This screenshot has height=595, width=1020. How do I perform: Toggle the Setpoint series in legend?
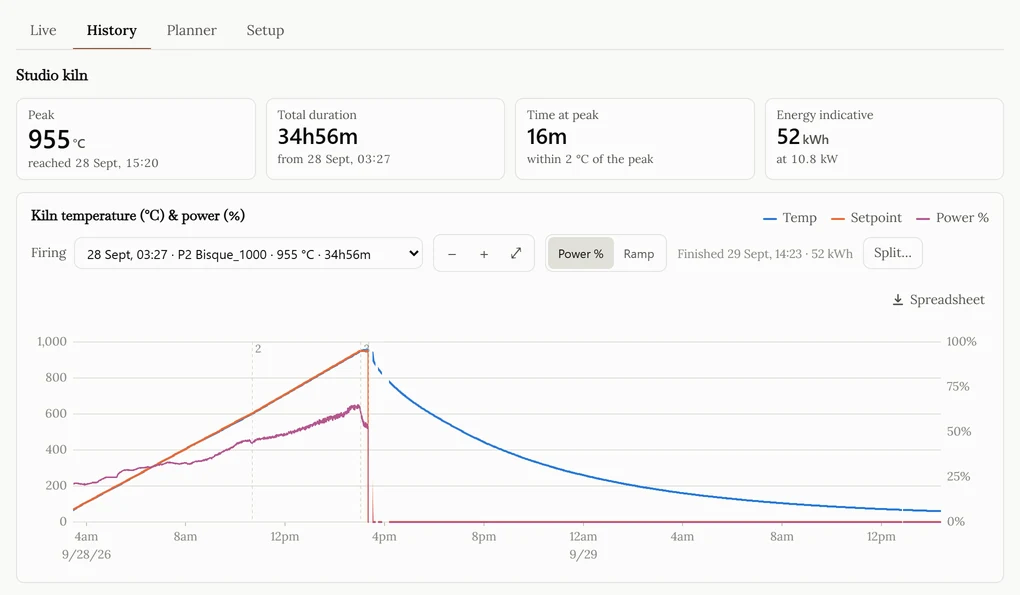click(x=866, y=218)
